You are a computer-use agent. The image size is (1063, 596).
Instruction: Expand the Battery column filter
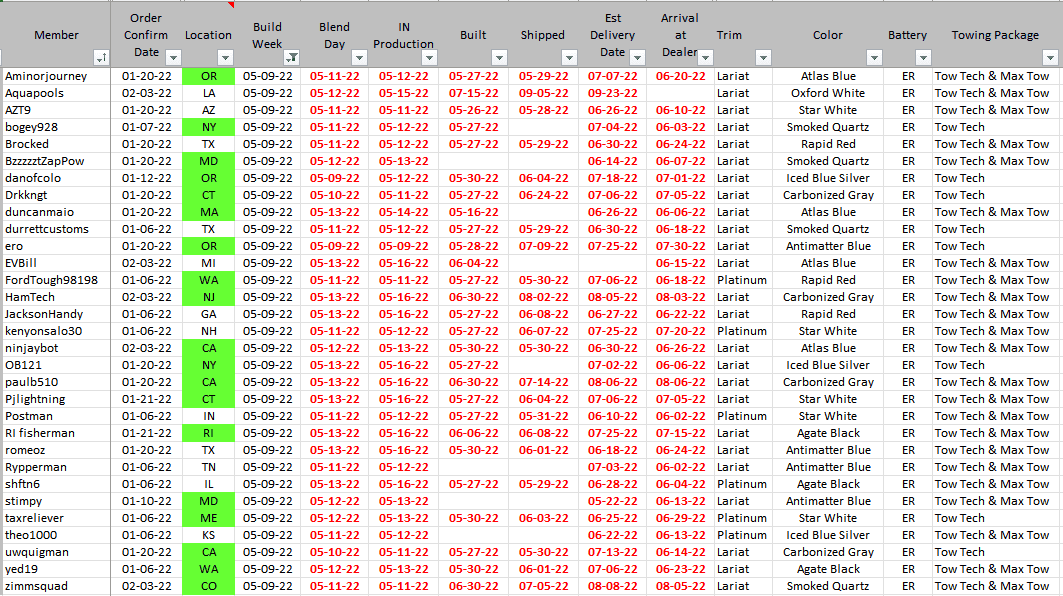tap(923, 58)
